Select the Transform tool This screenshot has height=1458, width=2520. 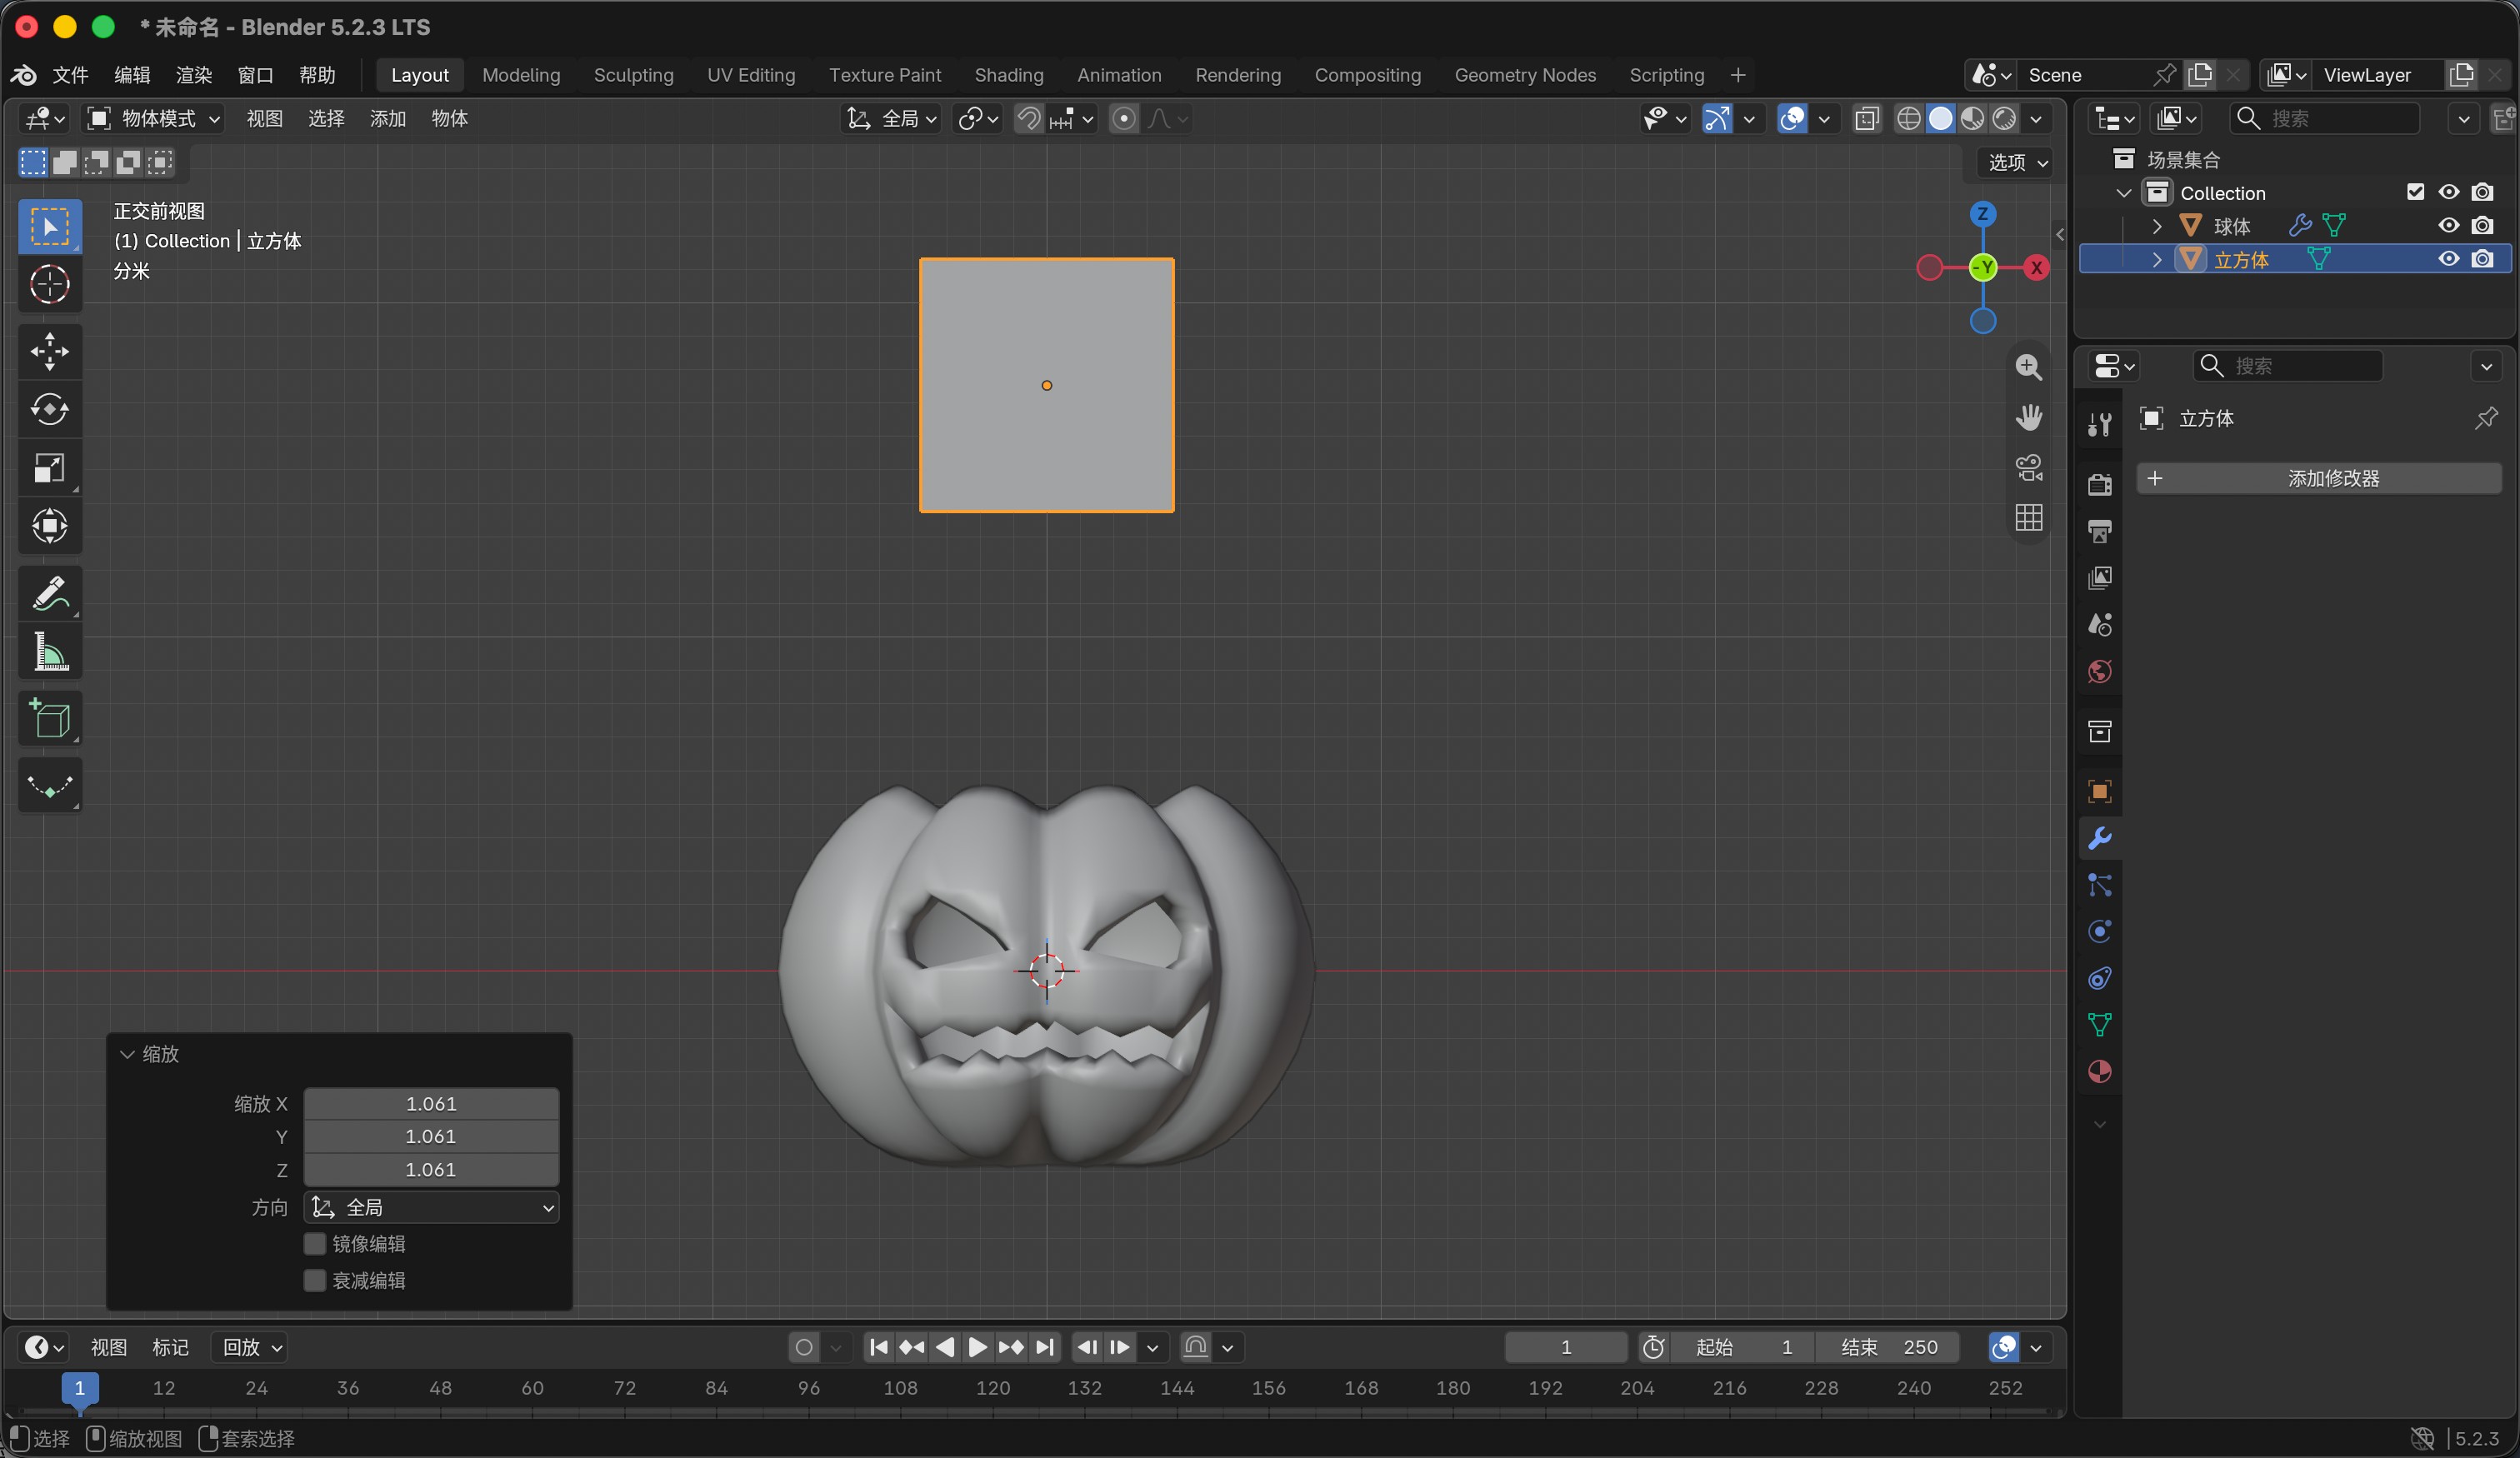pos(49,526)
